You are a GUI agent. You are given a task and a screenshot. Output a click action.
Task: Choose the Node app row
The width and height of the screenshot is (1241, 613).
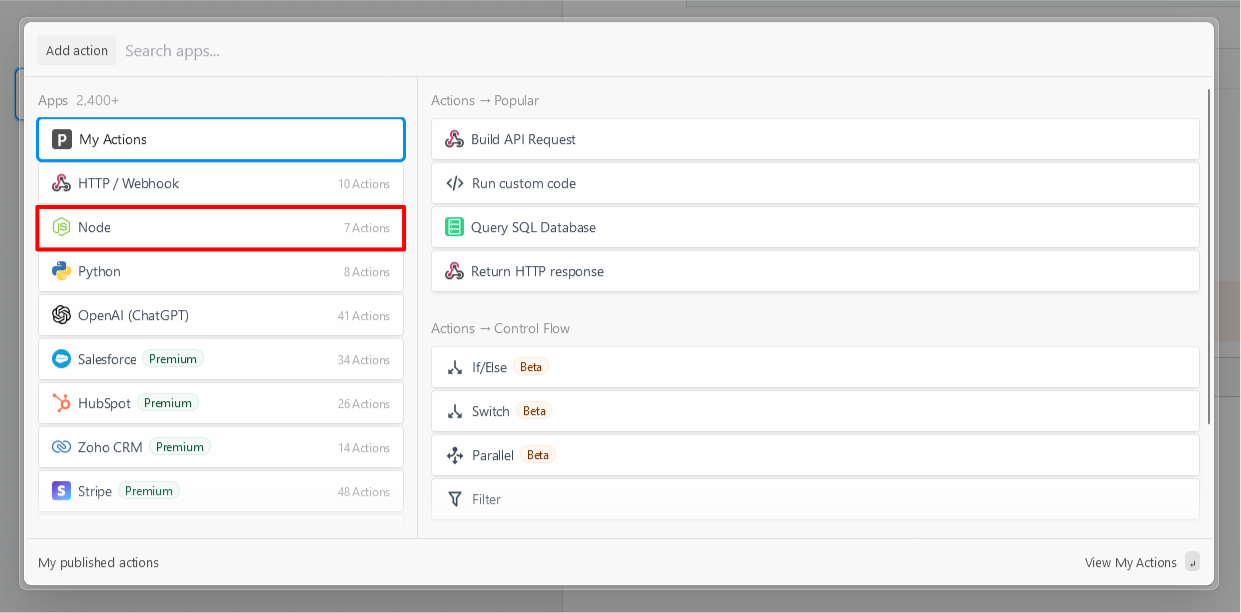coord(221,227)
